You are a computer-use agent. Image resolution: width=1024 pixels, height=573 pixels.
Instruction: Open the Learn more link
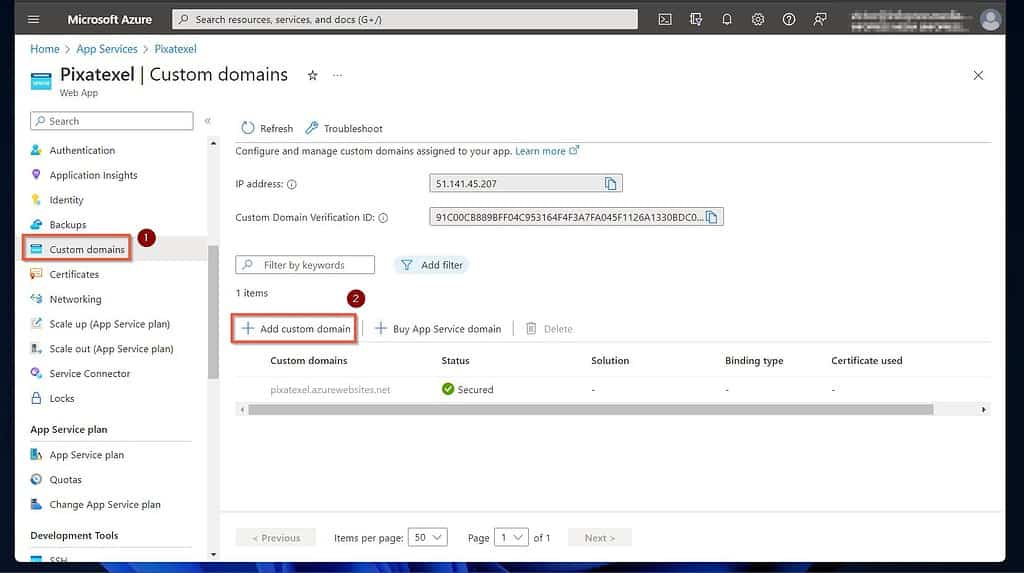[547, 151]
